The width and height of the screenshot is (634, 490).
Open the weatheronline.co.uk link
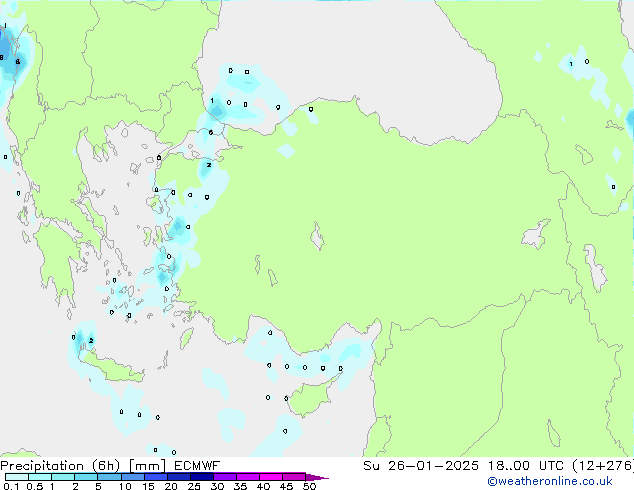pyautogui.click(x=550, y=481)
